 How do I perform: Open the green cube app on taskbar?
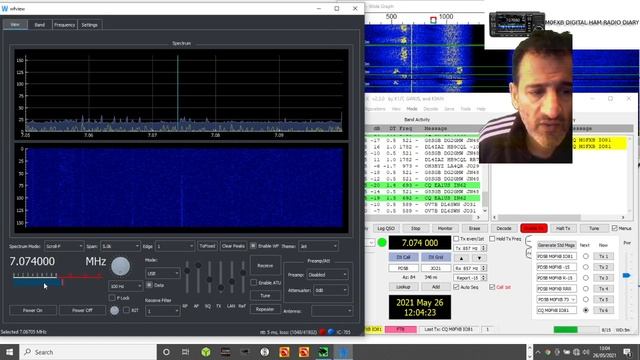206,352
